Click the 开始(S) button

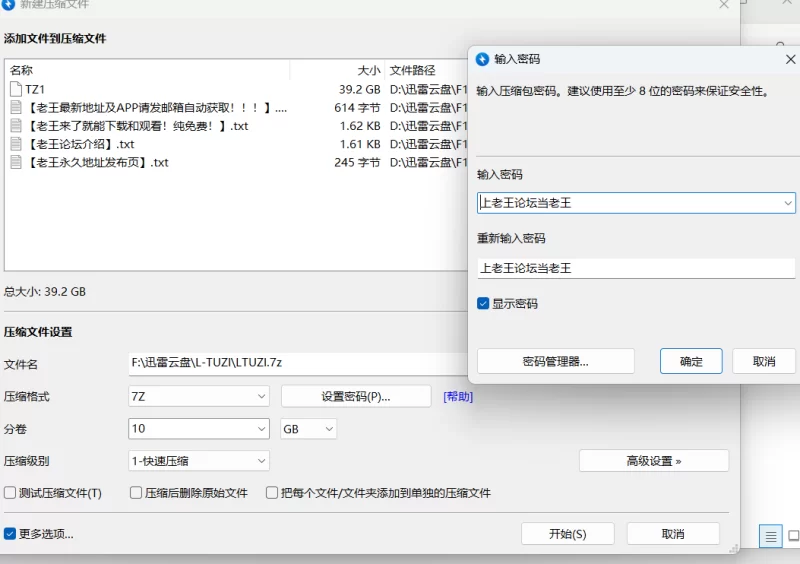coord(567,534)
